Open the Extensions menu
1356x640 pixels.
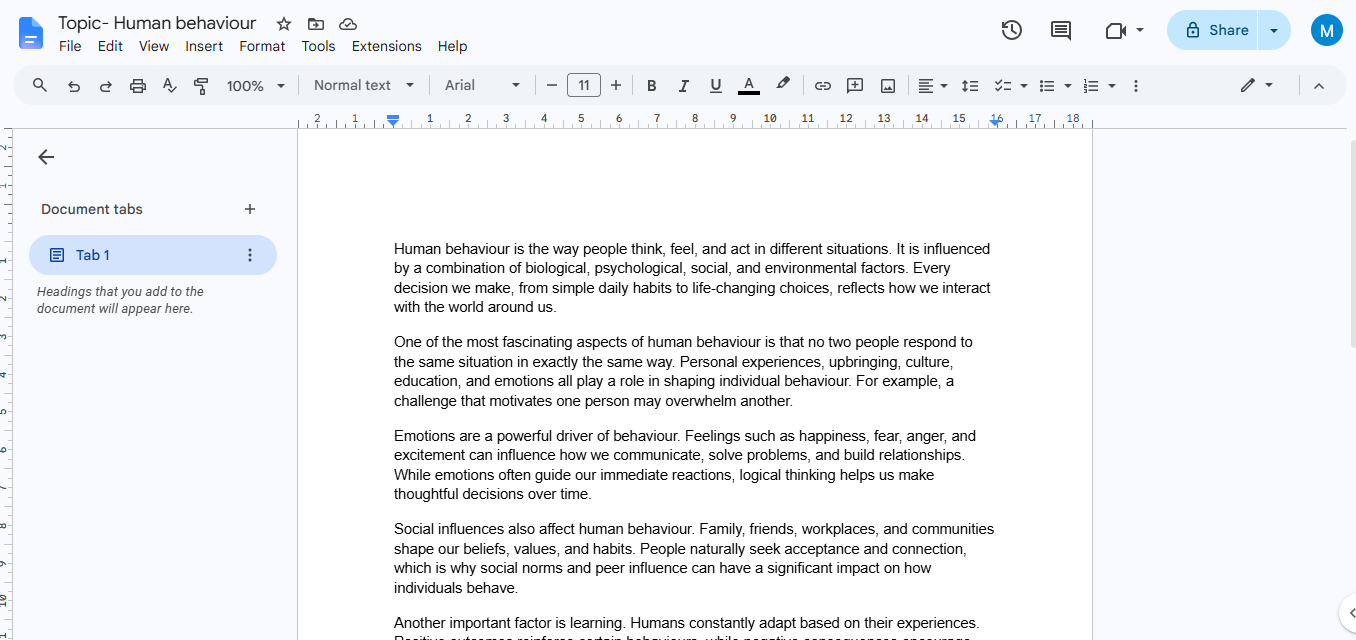pyautogui.click(x=387, y=46)
